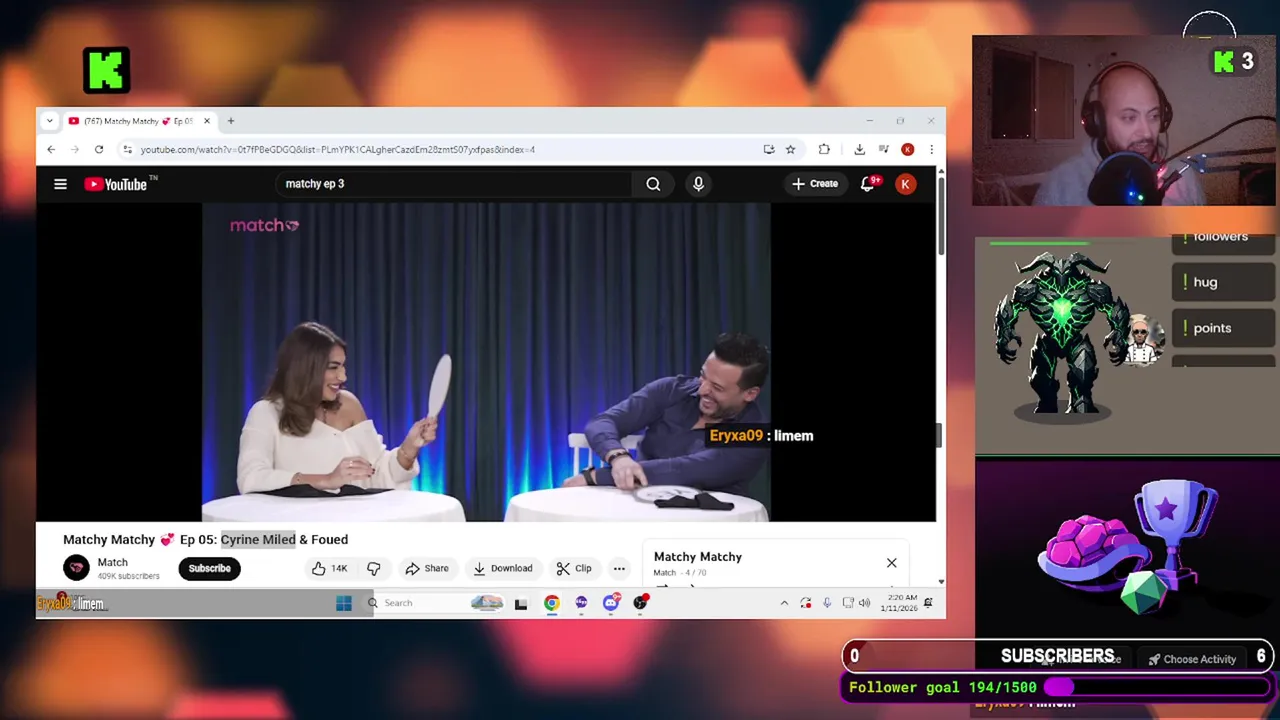Image resolution: width=1280 pixels, height=720 pixels.
Task: Open the YouTube hamburger guide menu
Action: [60, 184]
